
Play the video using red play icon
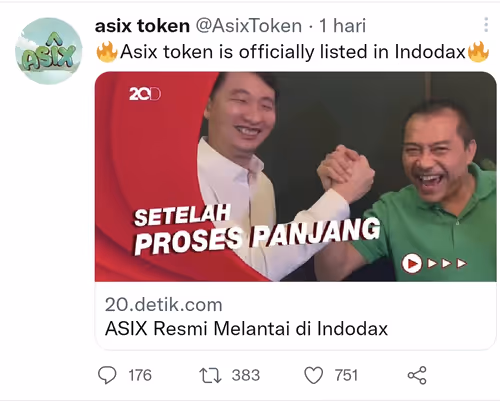(x=412, y=264)
